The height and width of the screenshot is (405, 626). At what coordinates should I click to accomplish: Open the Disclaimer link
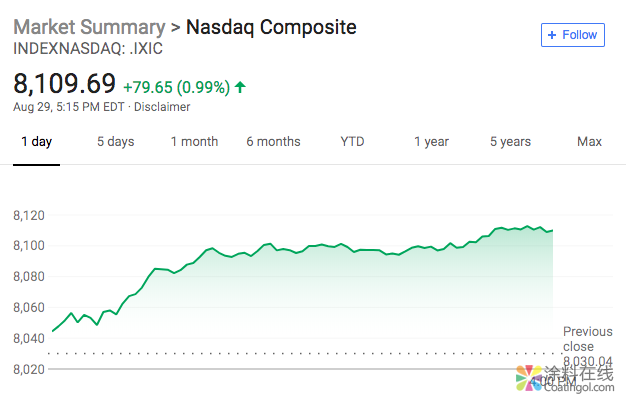coord(162,107)
